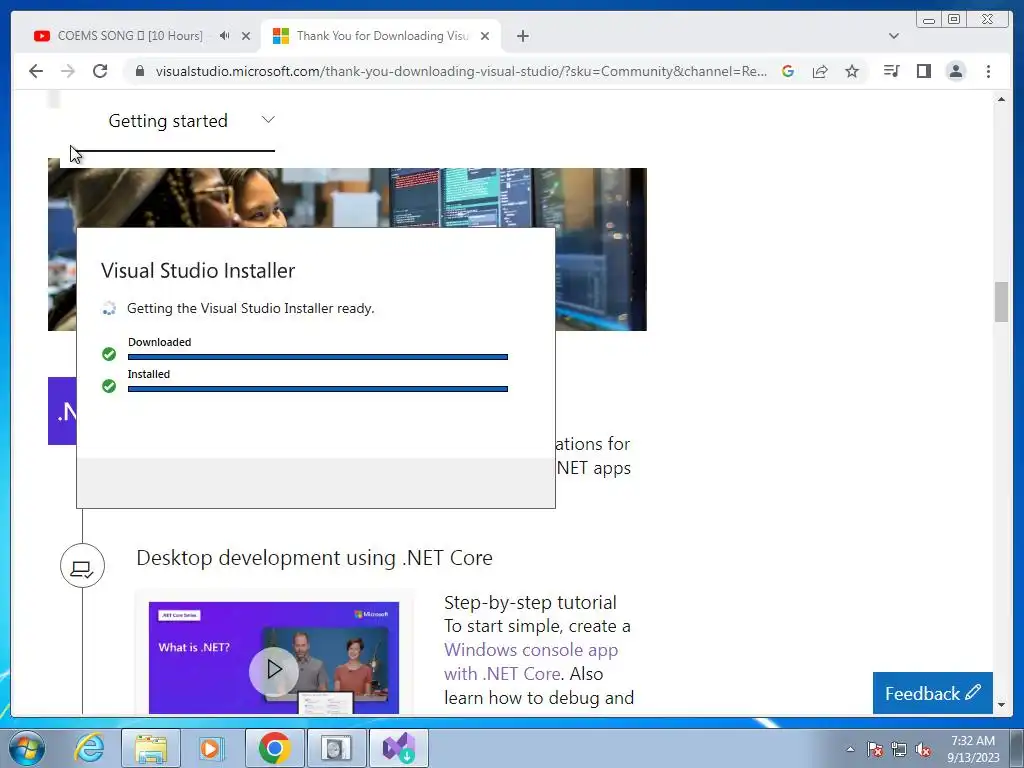Click the Visual Studio Installer taskbar icon
This screenshot has width=1024, height=768.
[399, 748]
